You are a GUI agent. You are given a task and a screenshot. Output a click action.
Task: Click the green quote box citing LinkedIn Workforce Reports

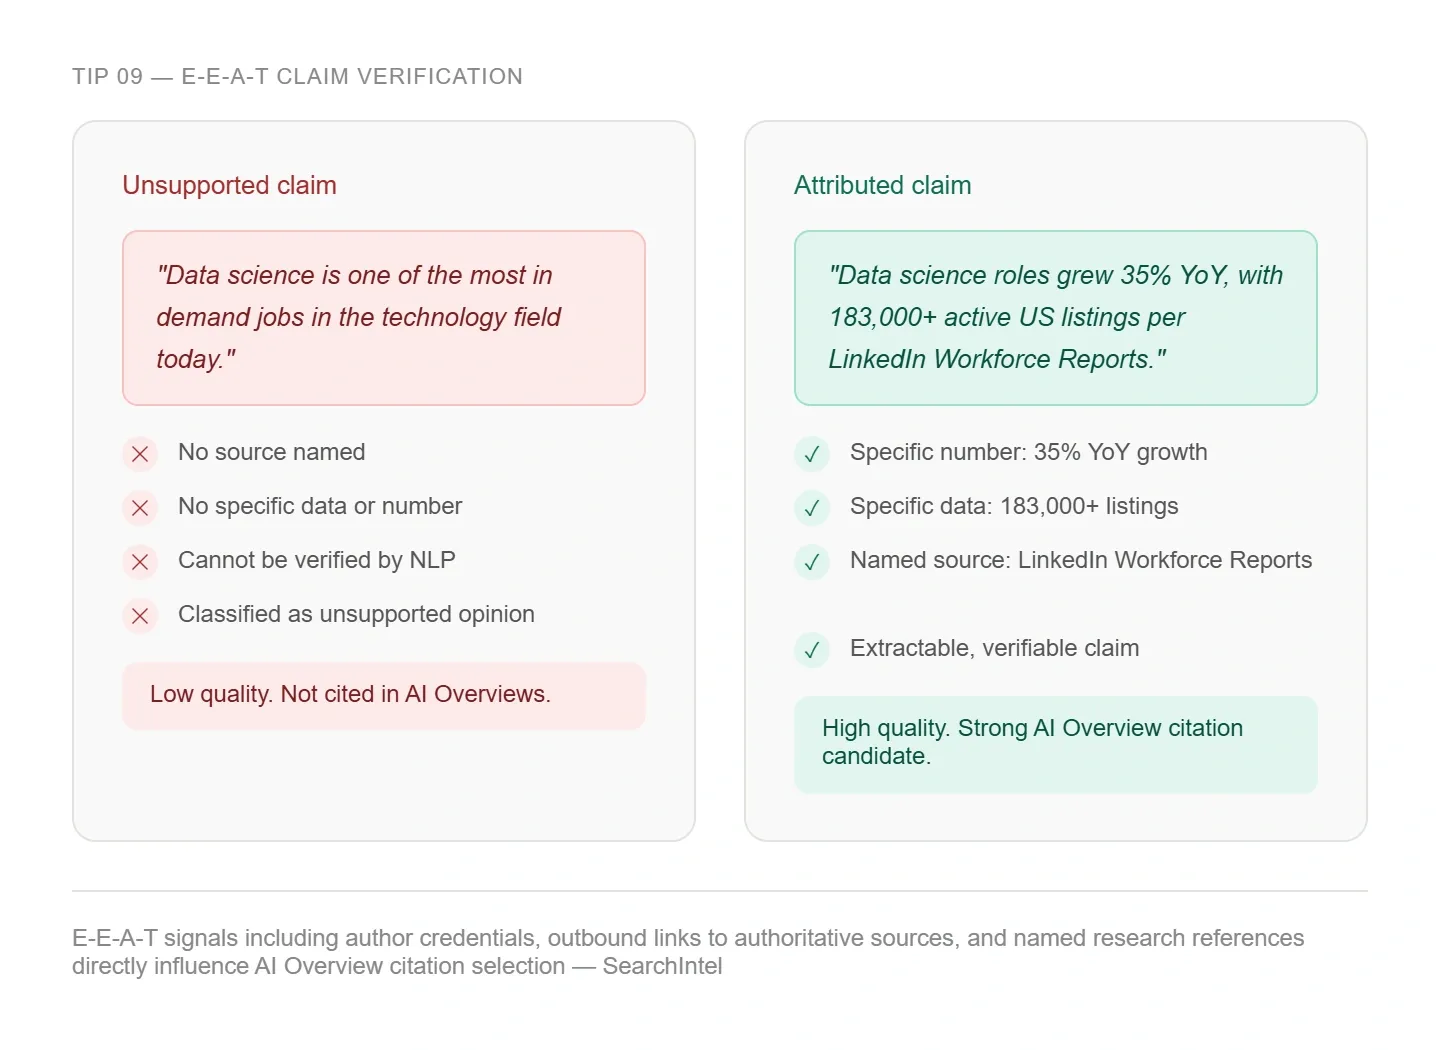pos(1056,318)
